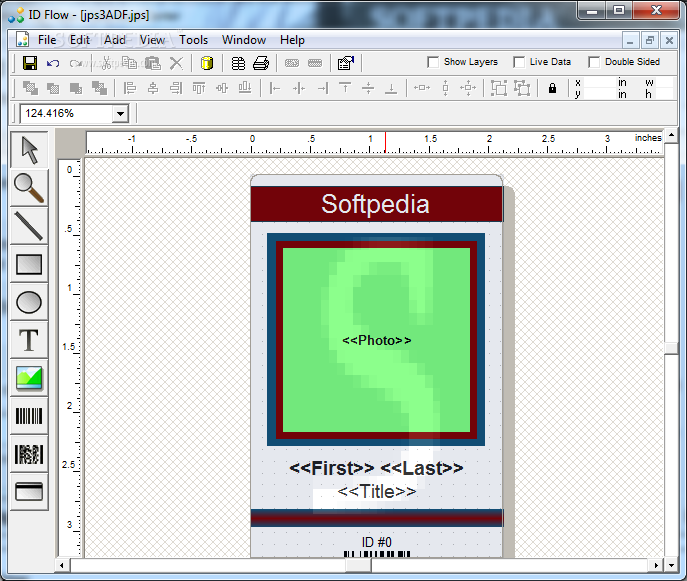Open the View menu
Screen dimensions: 687x581
coord(152,40)
